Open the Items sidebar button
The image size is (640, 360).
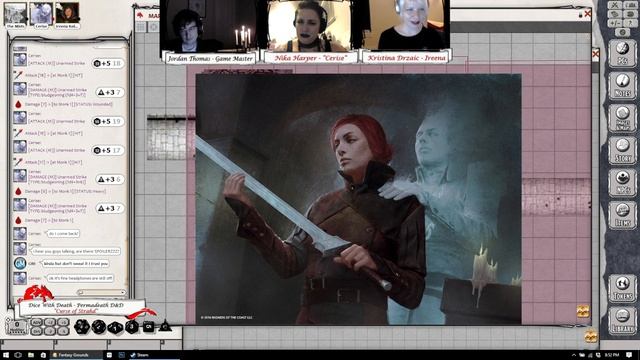click(x=622, y=215)
